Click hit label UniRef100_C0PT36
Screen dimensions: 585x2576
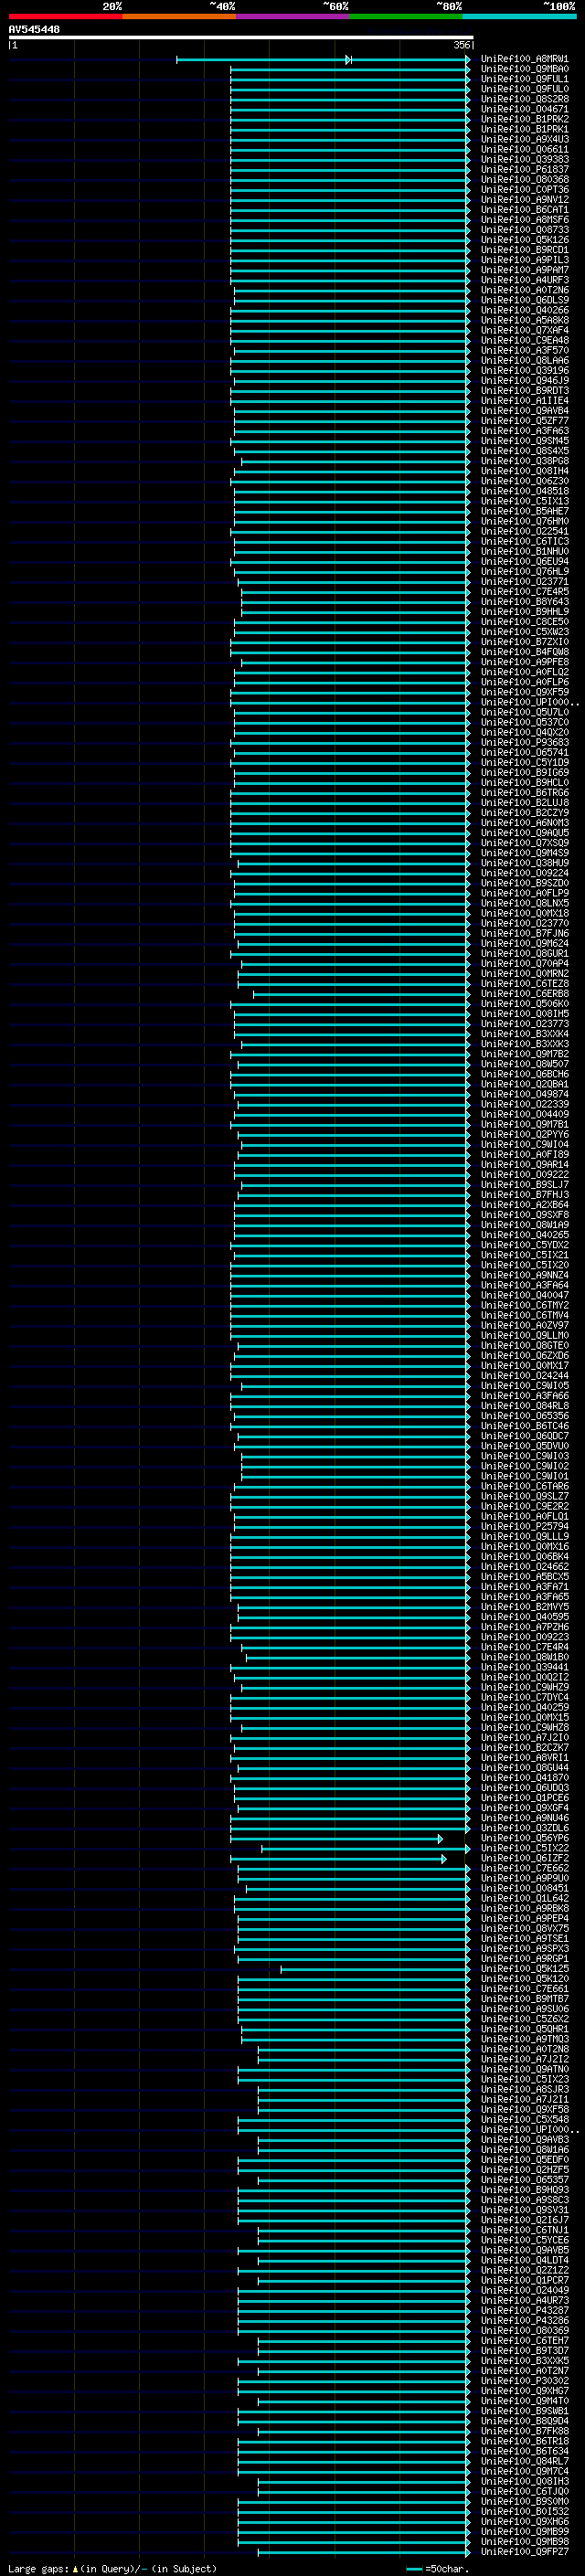524,190
